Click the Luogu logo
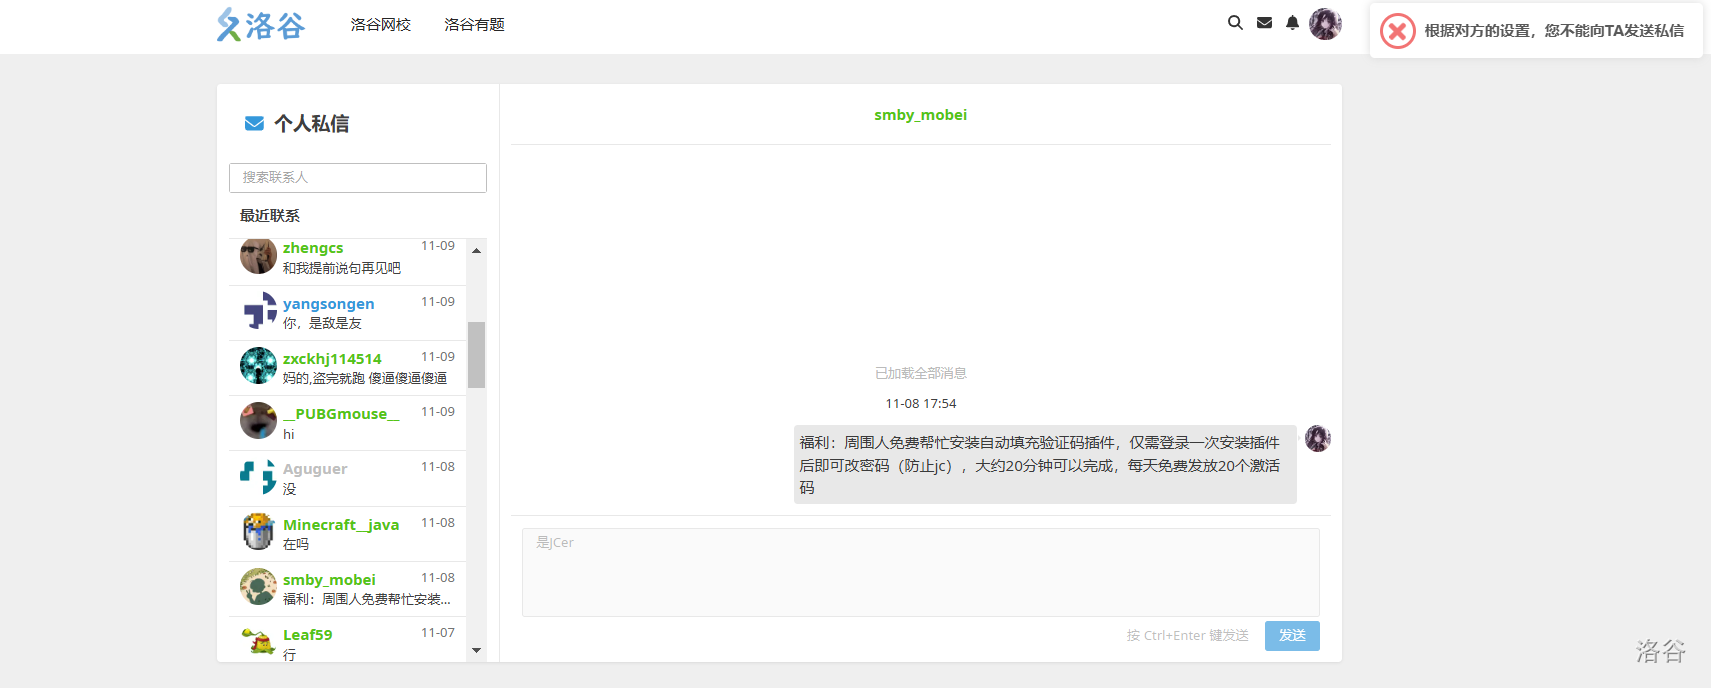 coord(261,25)
